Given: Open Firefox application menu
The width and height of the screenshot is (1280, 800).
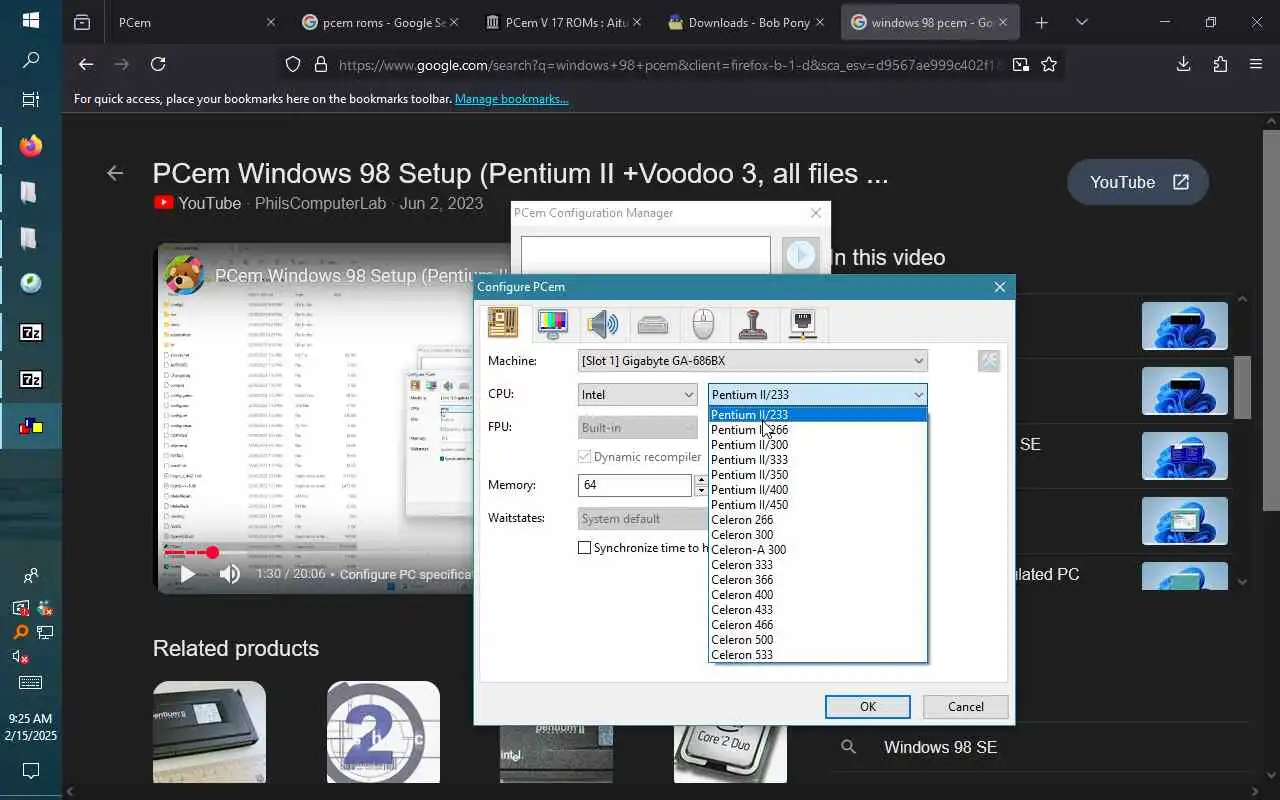Looking at the screenshot, I should (1256, 64).
